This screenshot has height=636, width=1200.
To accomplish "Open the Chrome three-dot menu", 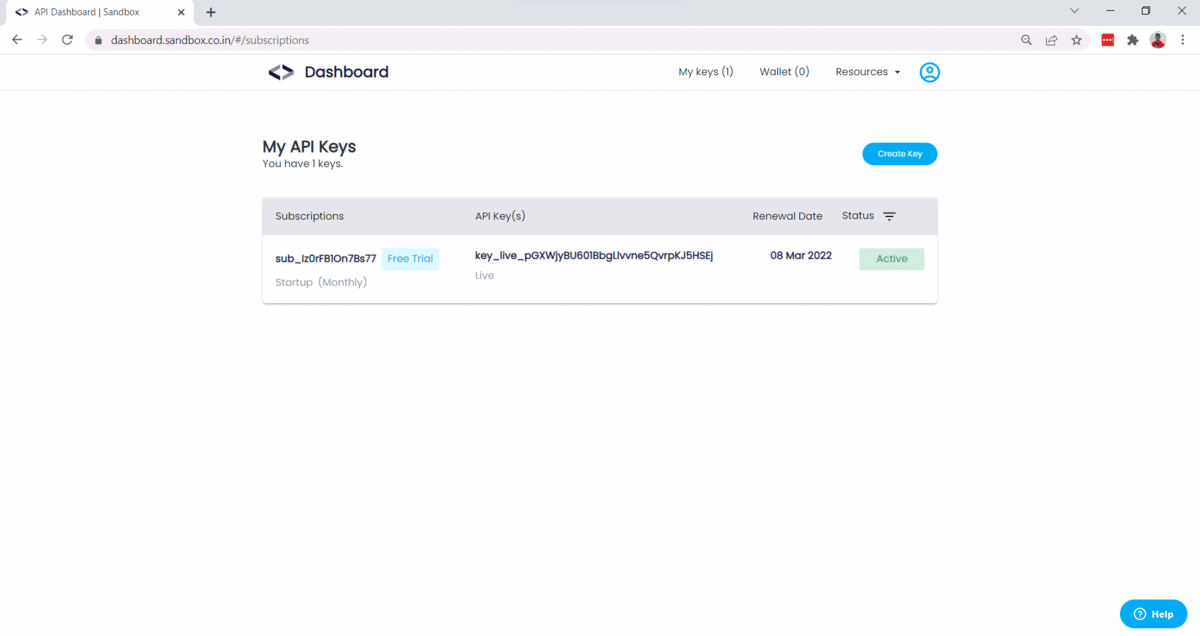I will coord(1182,40).
